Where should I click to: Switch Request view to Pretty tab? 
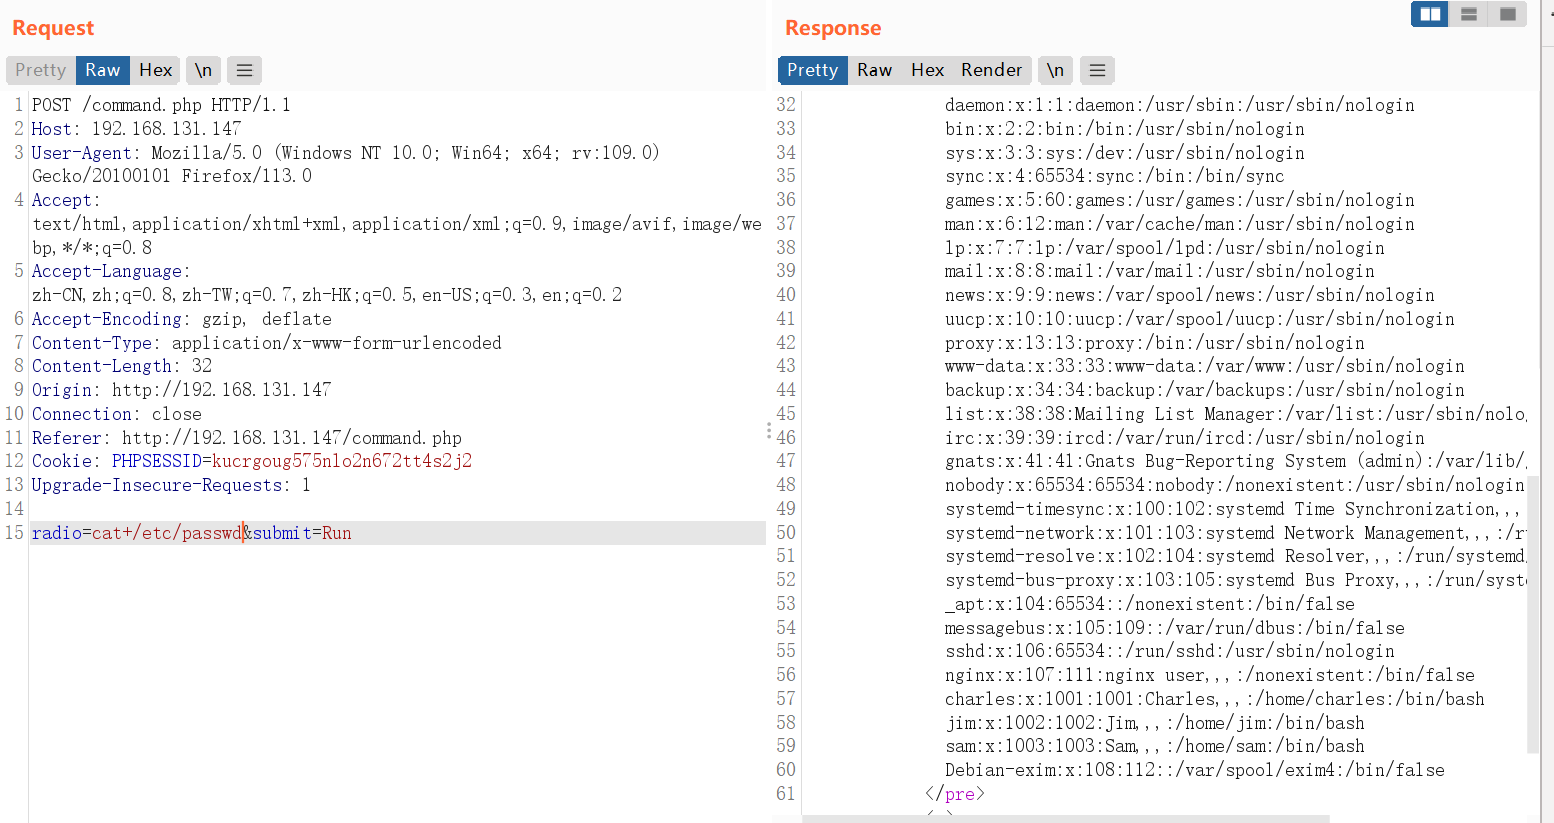[x=40, y=70]
